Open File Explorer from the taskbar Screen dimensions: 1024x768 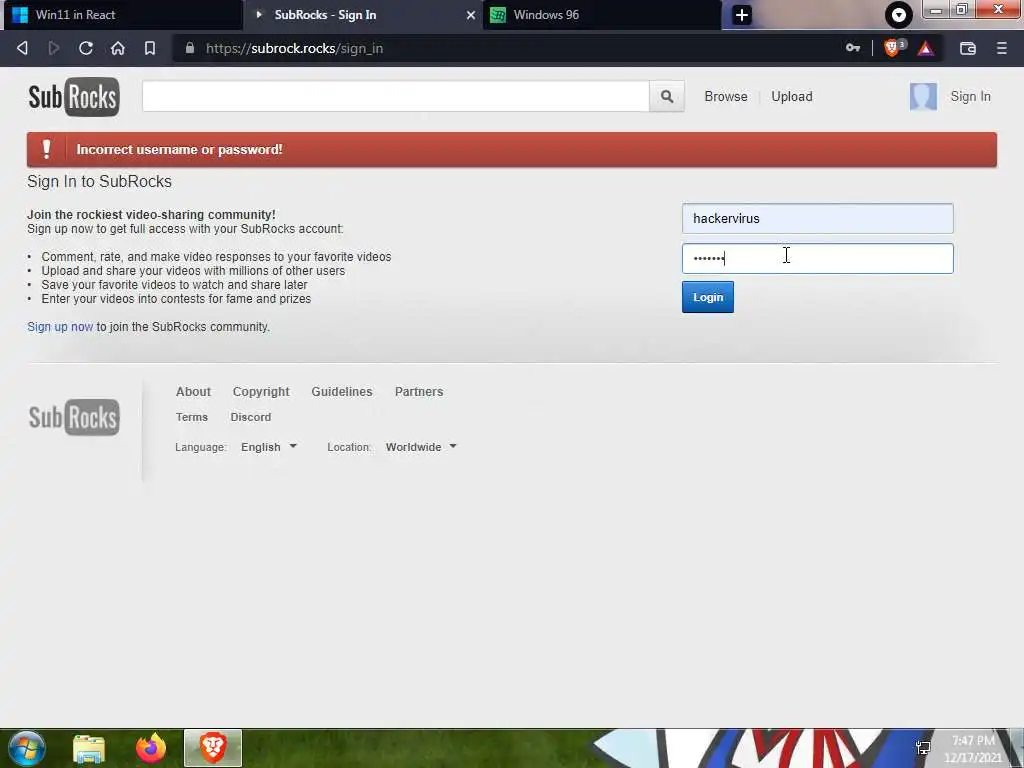tap(89, 748)
